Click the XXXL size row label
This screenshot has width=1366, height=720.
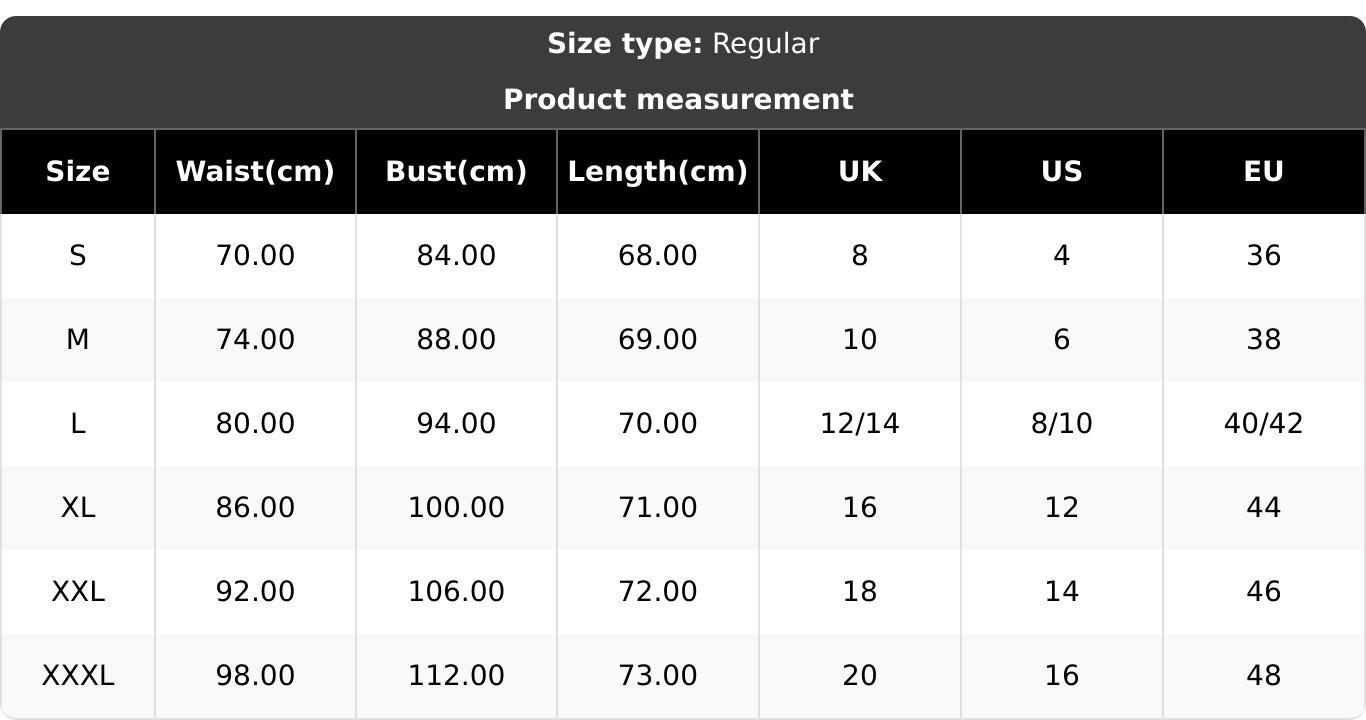[78, 676]
